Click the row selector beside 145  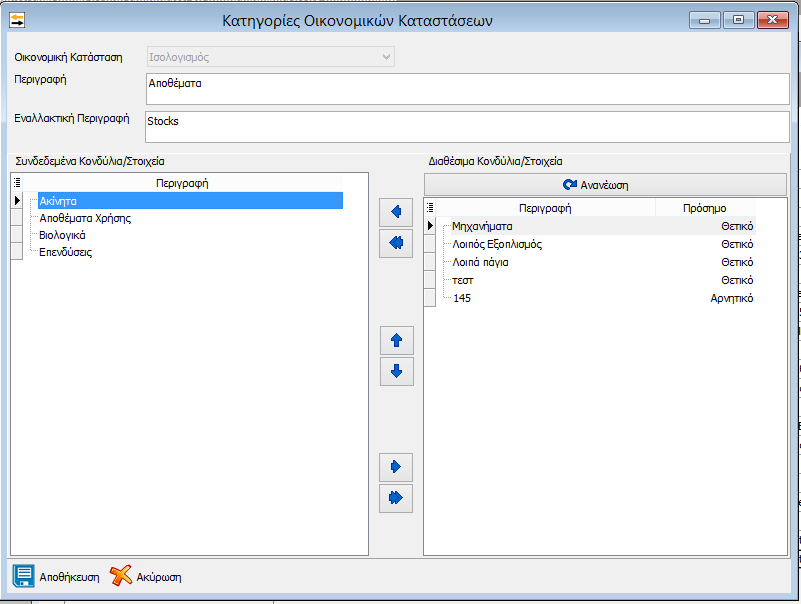pos(430,297)
